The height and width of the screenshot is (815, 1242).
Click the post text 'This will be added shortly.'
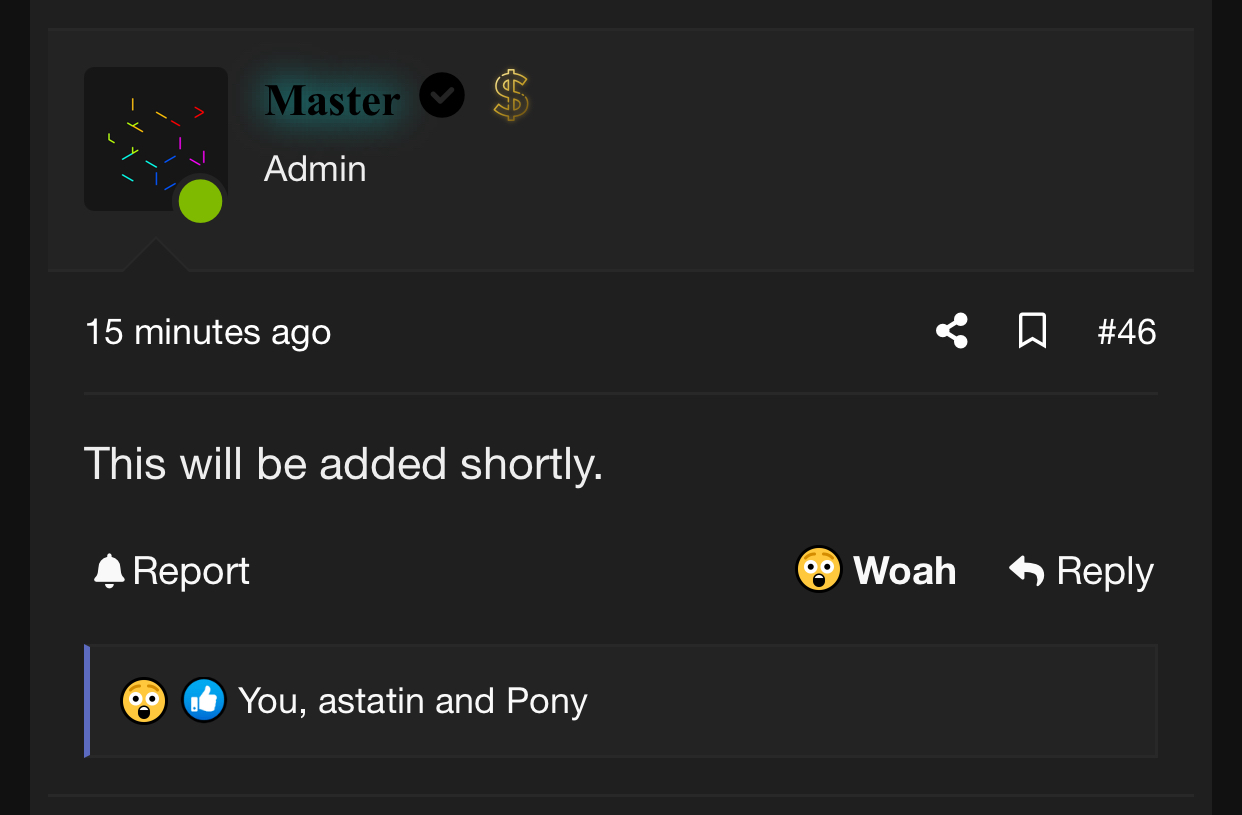[343, 464]
